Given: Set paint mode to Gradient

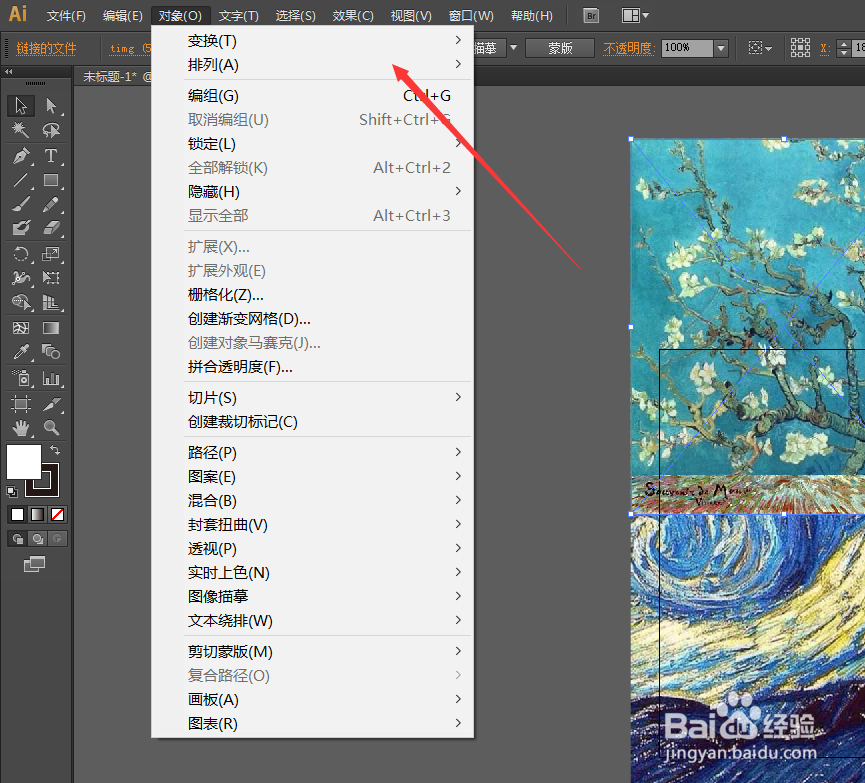Looking at the screenshot, I should [38, 514].
